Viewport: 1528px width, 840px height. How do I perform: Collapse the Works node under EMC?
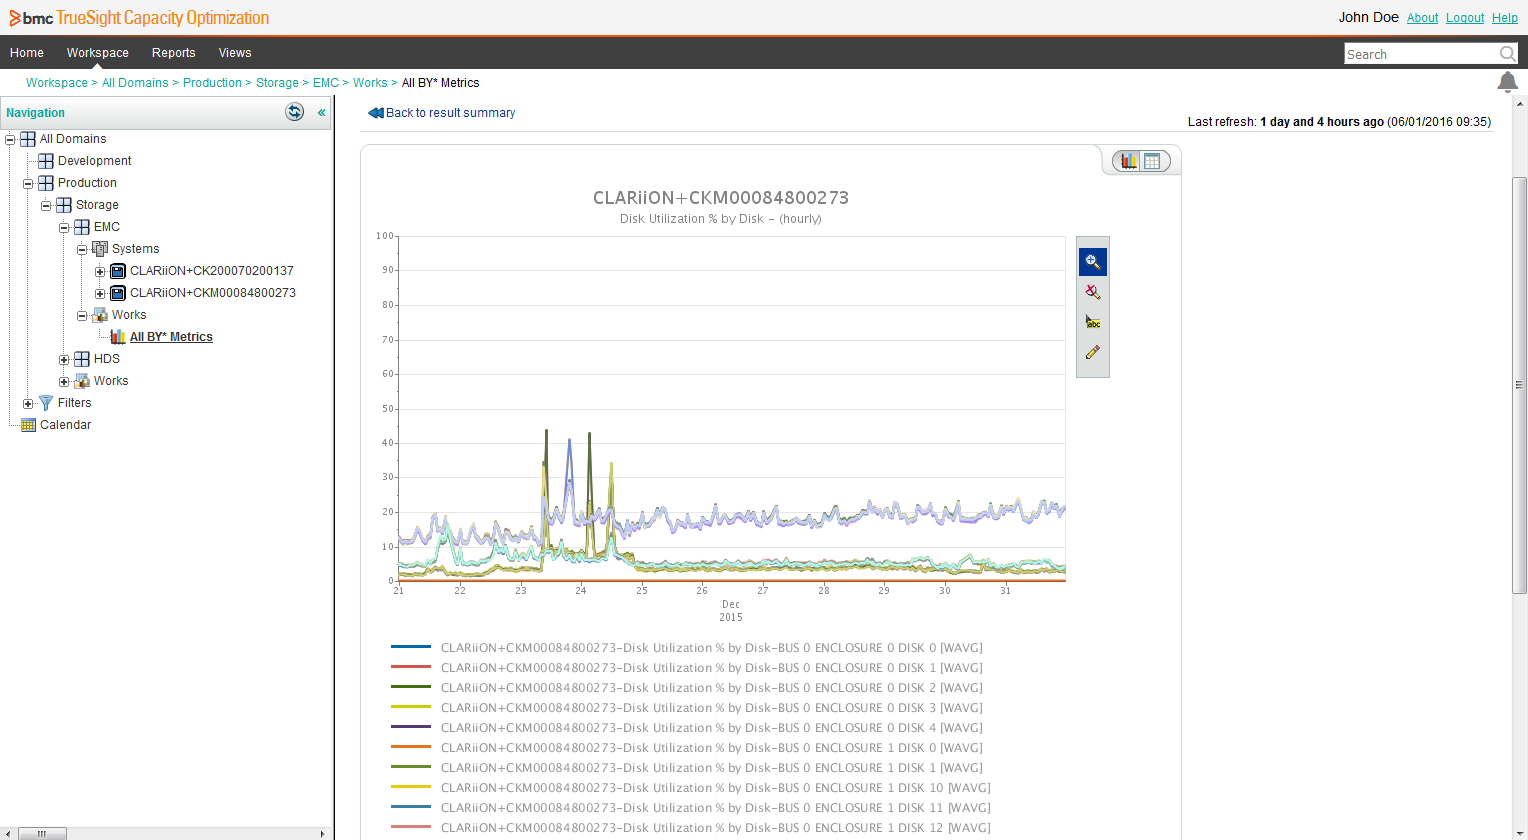82,316
